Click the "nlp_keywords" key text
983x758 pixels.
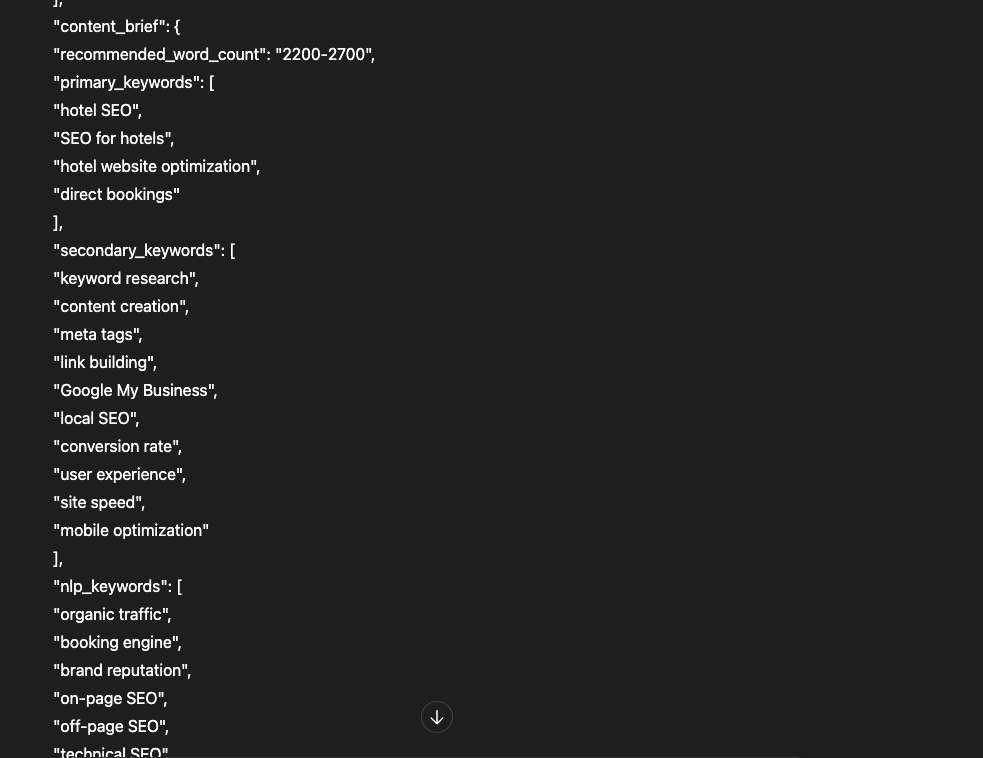[x=110, y=587]
